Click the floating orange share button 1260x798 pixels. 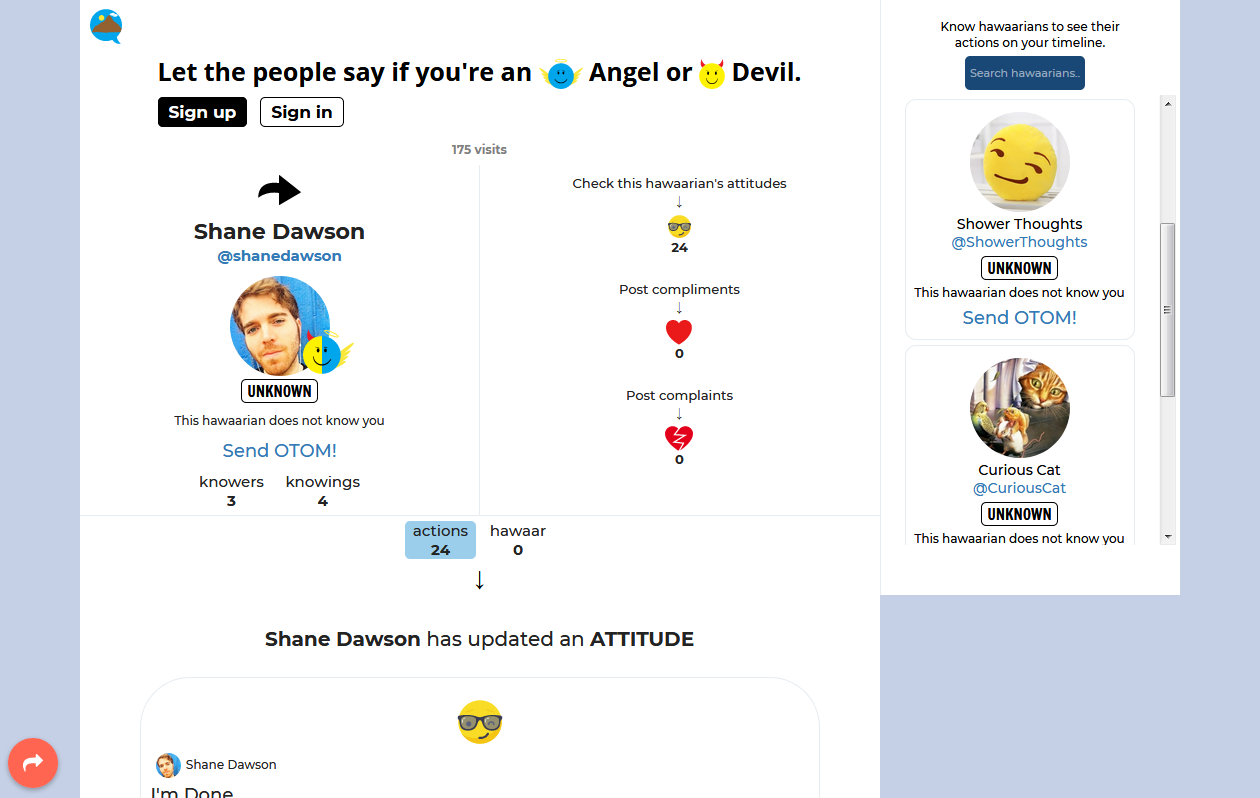coord(33,763)
